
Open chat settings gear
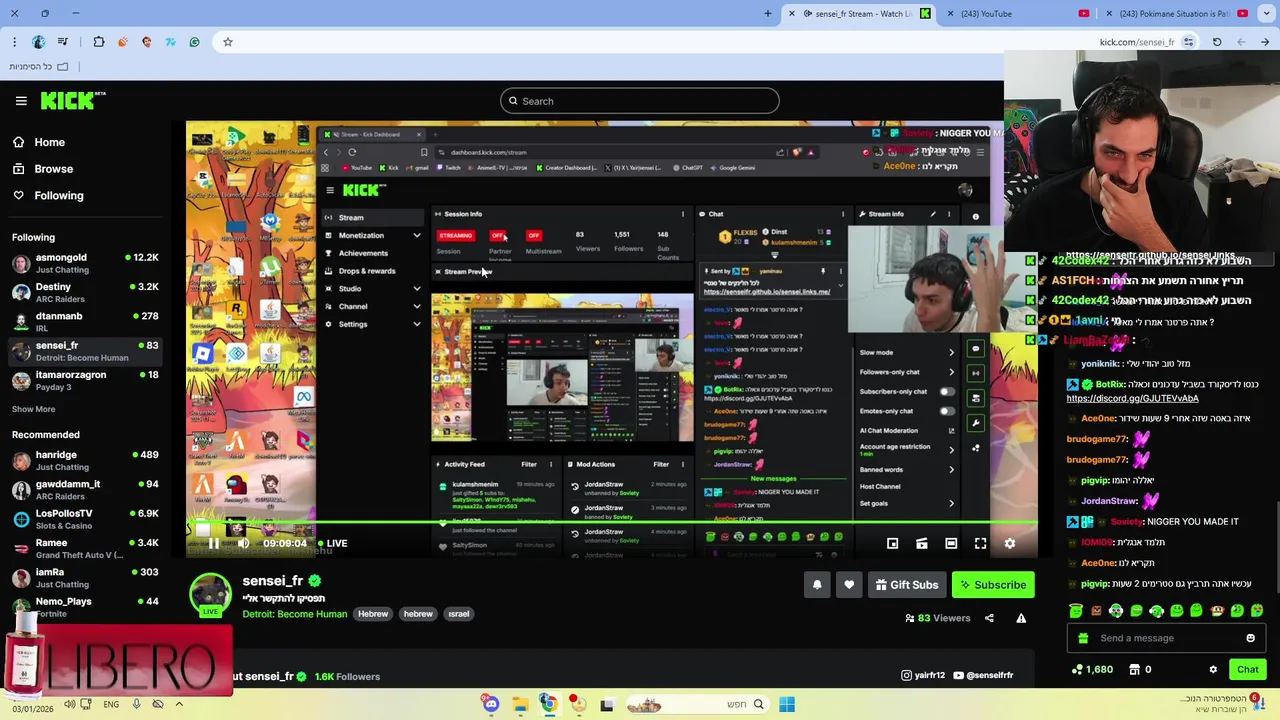[1213, 670]
